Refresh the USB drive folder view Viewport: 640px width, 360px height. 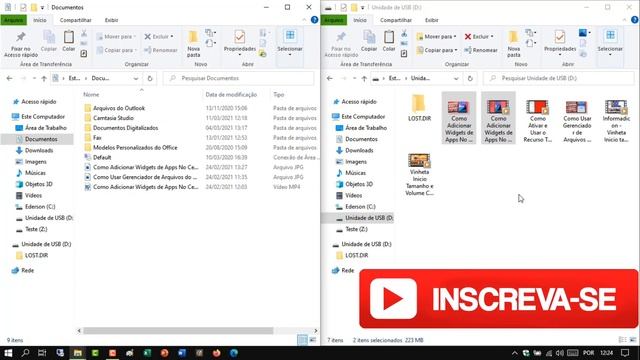pyautogui.click(x=470, y=78)
